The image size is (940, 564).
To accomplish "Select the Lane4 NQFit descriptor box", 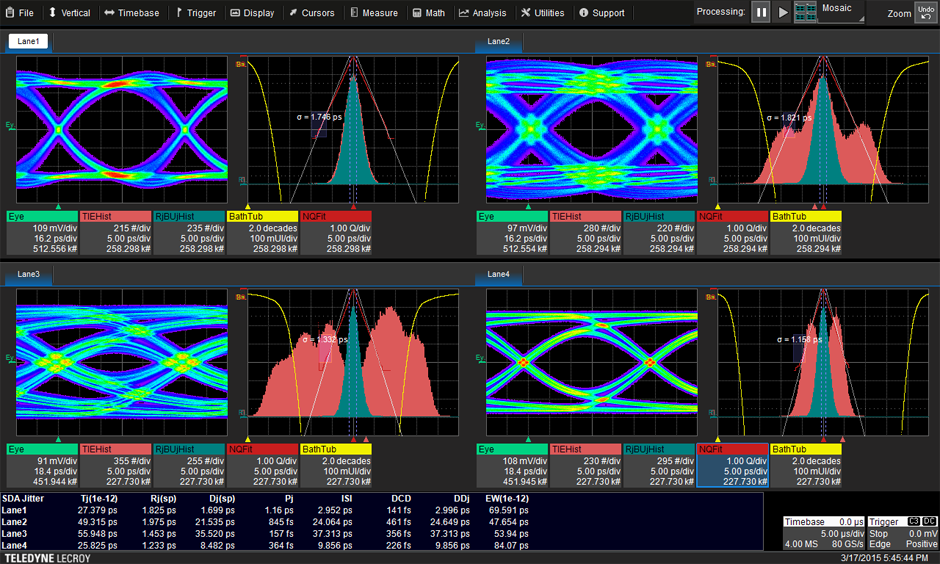I will (x=732, y=467).
